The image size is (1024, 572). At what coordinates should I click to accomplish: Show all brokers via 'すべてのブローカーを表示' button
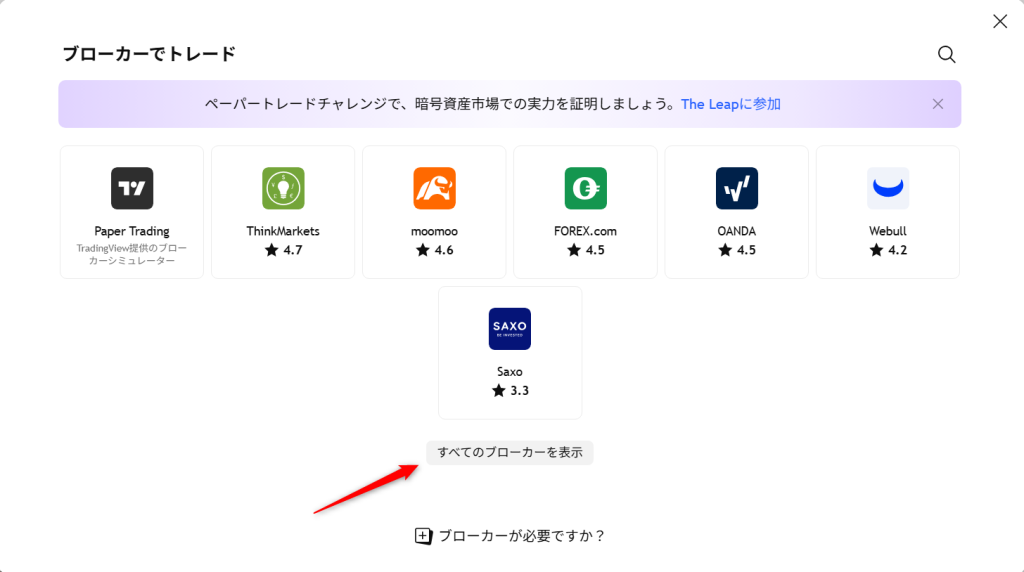coord(510,453)
